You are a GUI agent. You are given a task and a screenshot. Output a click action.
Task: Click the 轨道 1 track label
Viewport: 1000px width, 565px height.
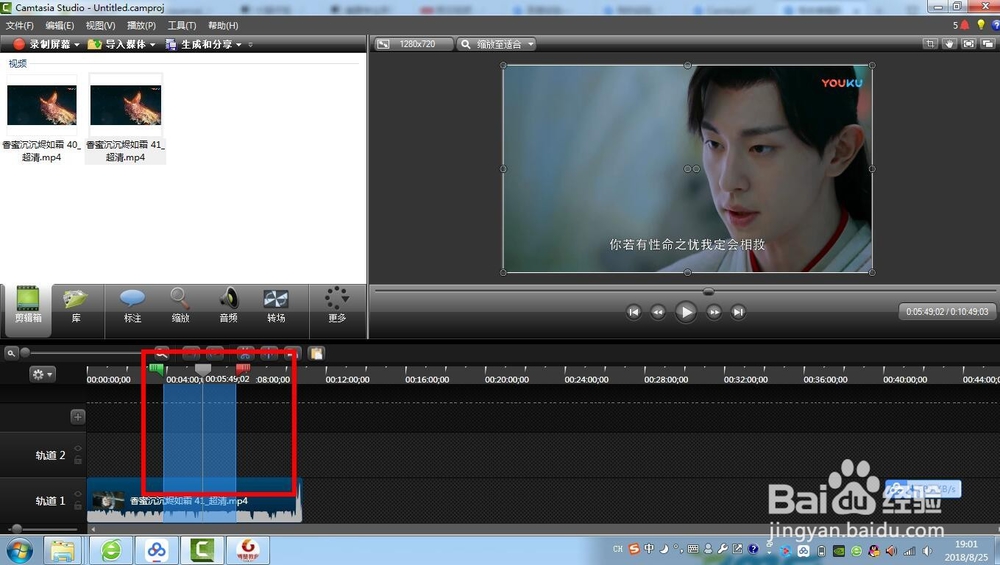click(50, 501)
